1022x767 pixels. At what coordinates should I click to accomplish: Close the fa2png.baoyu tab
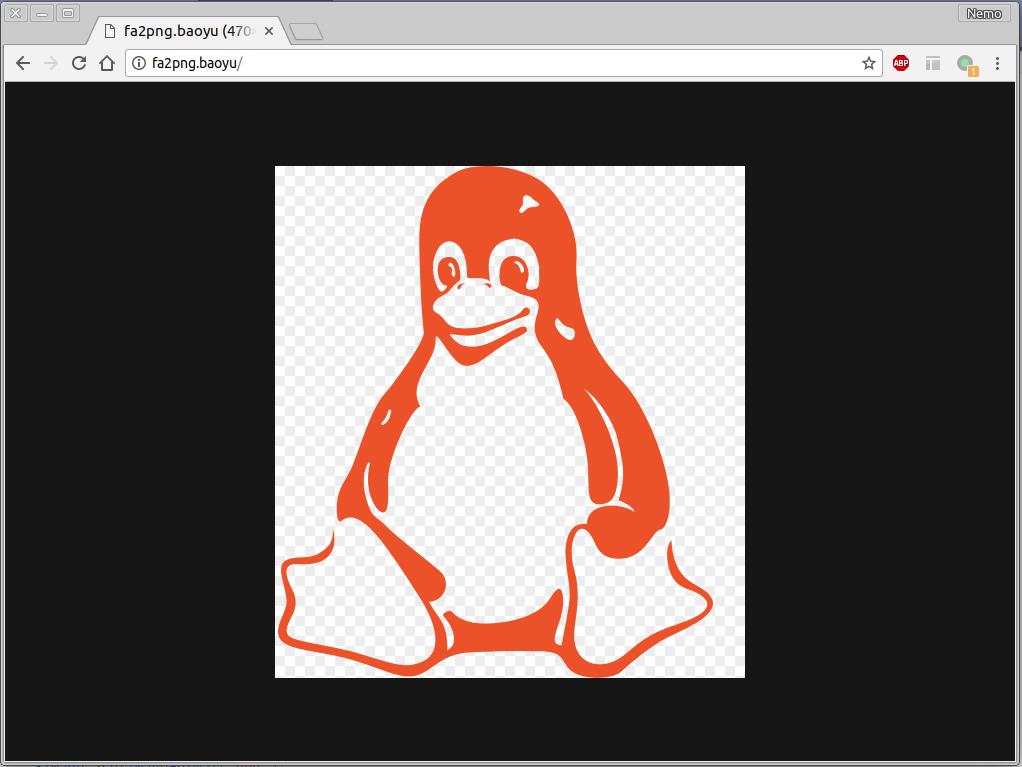point(269,31)
